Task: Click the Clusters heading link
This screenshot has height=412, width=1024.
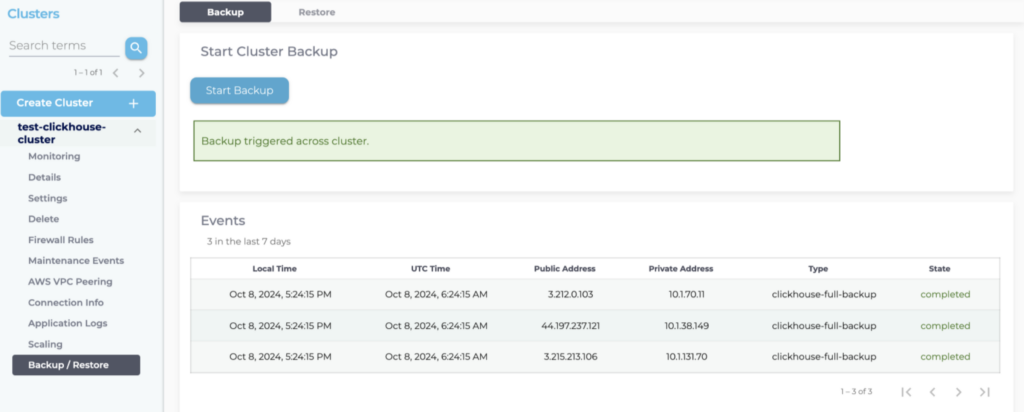Action: pos(34,14)
